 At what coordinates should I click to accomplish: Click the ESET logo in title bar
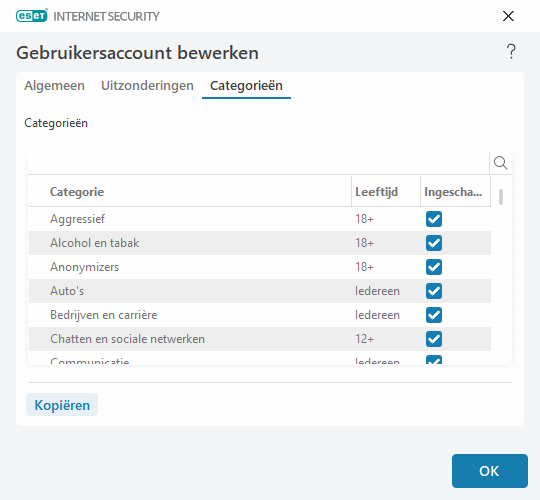(31, 16)
